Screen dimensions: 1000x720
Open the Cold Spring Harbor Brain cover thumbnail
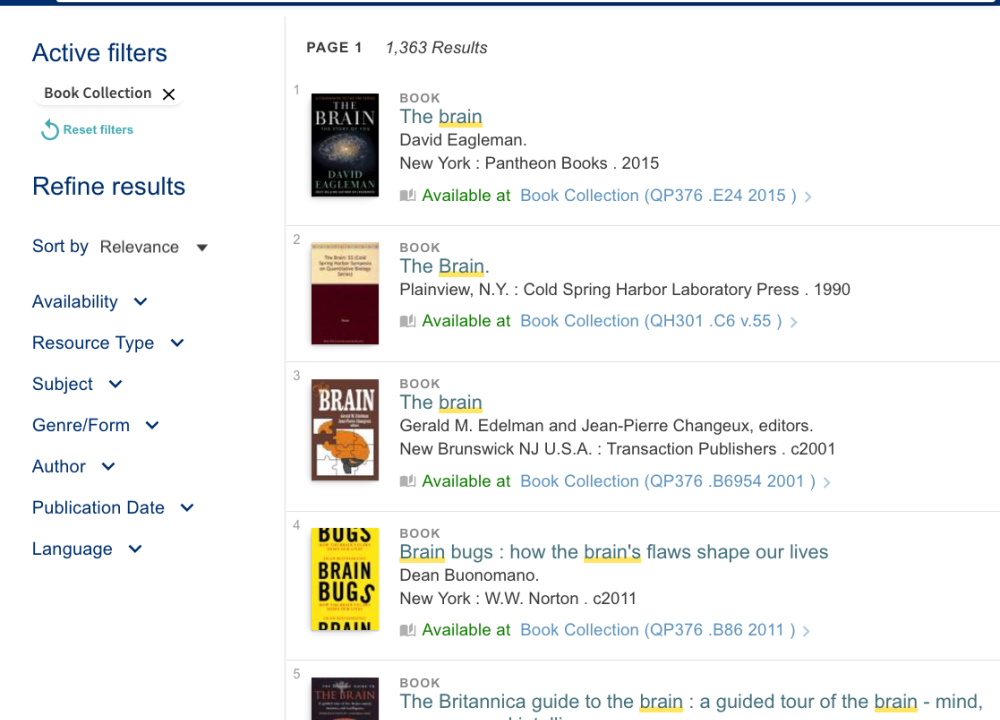345,293
